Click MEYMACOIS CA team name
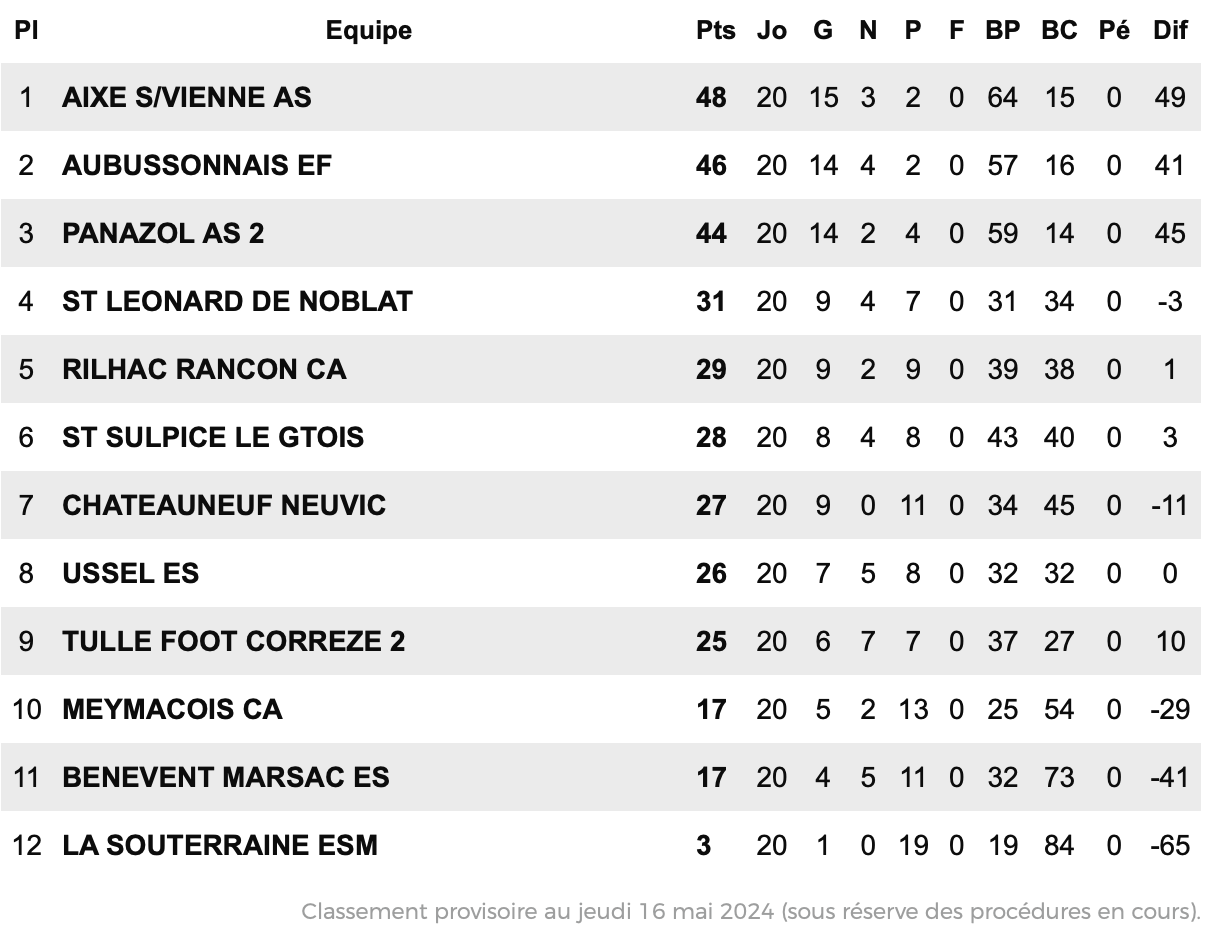 tap(172, 709)
